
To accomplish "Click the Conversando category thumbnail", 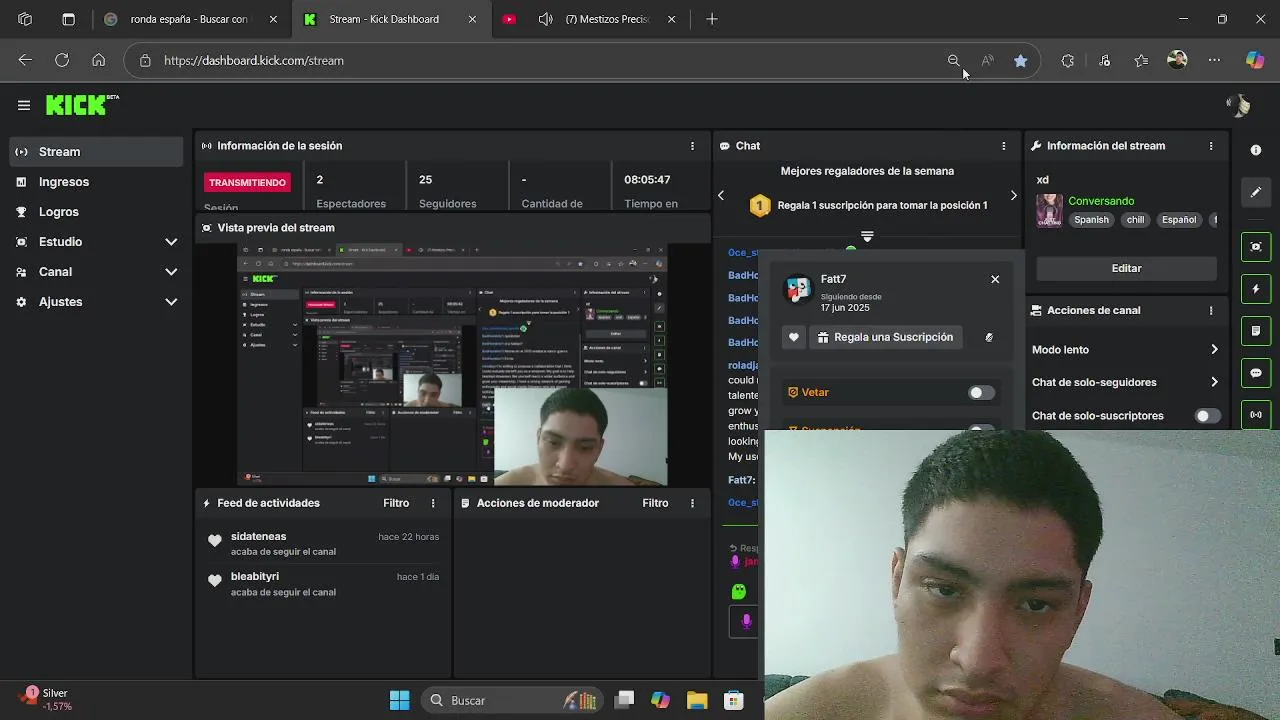I will click(x=1049, y=210).
